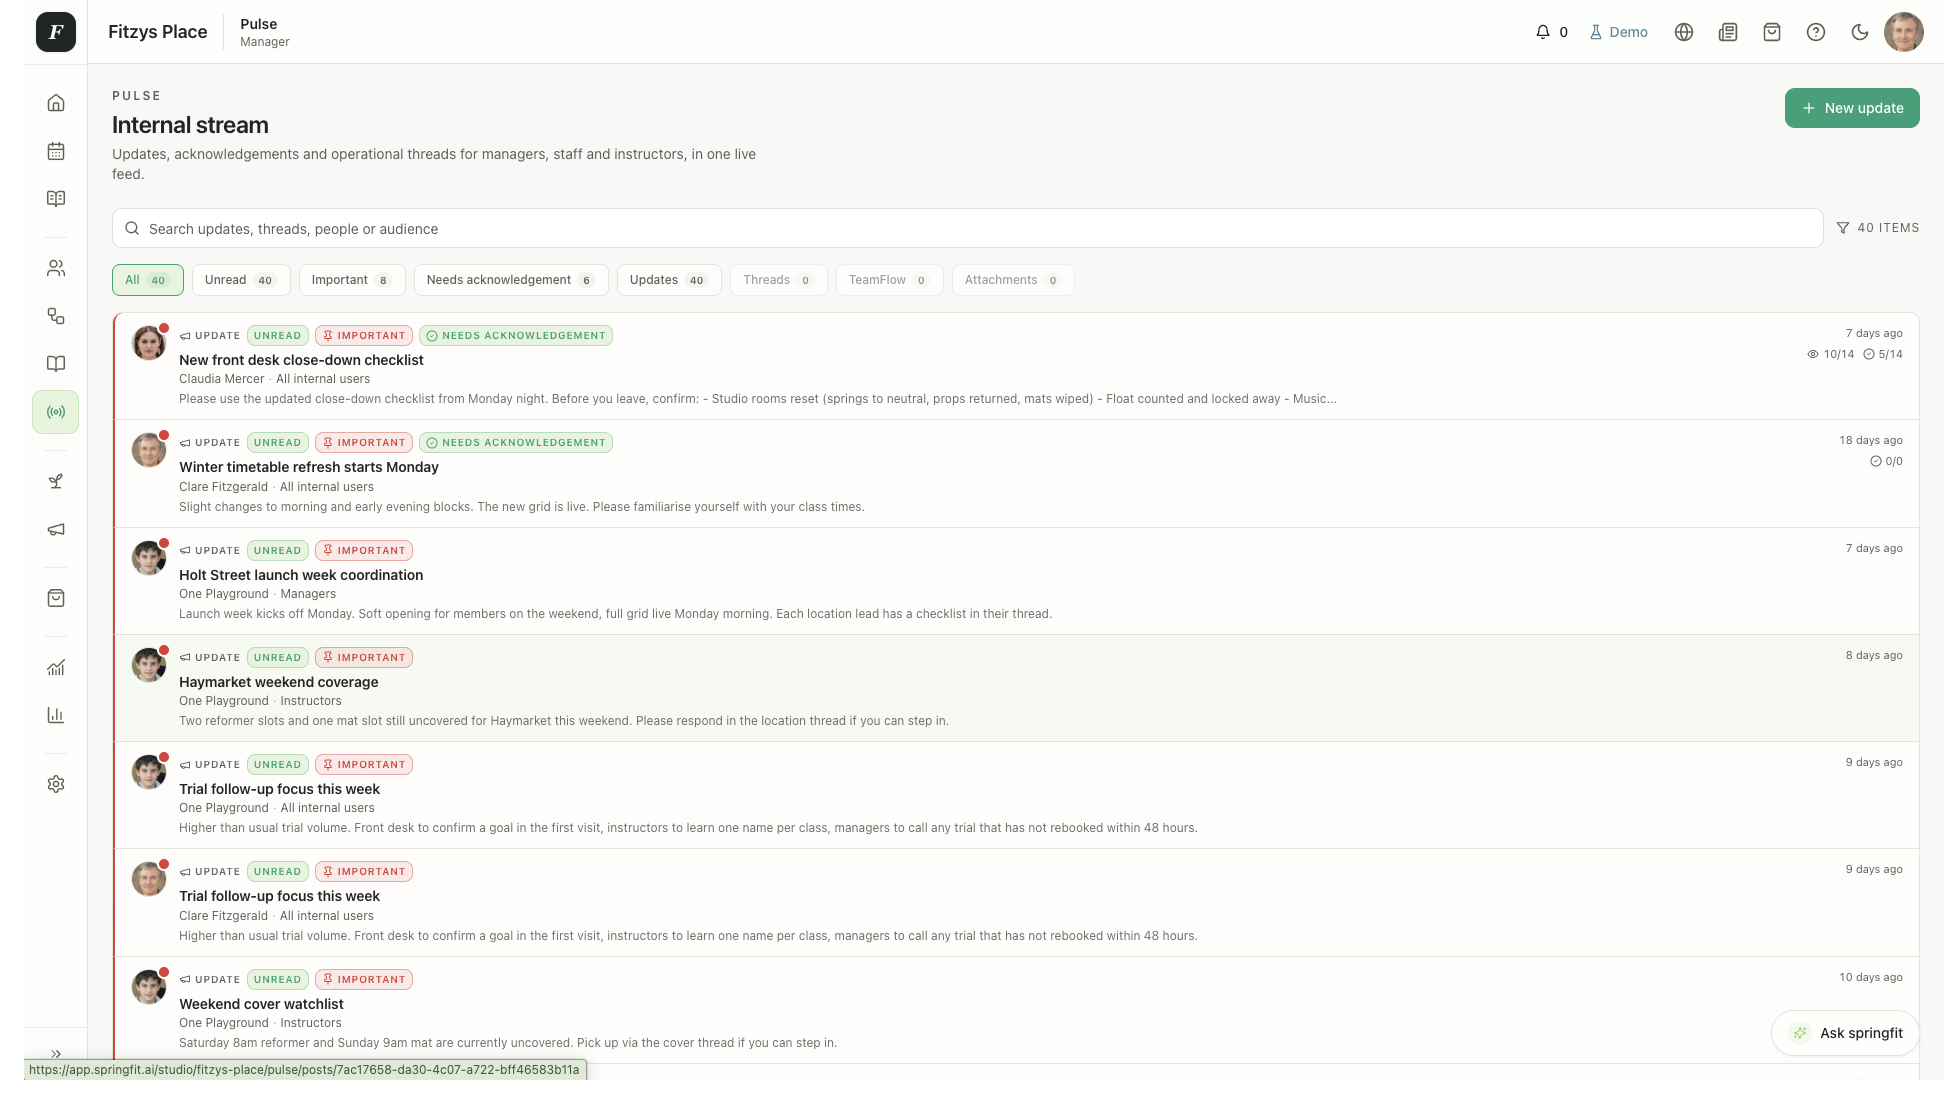Open the filter funnel 40 items
The image size is (1944, 1108).
[1878, 228]
